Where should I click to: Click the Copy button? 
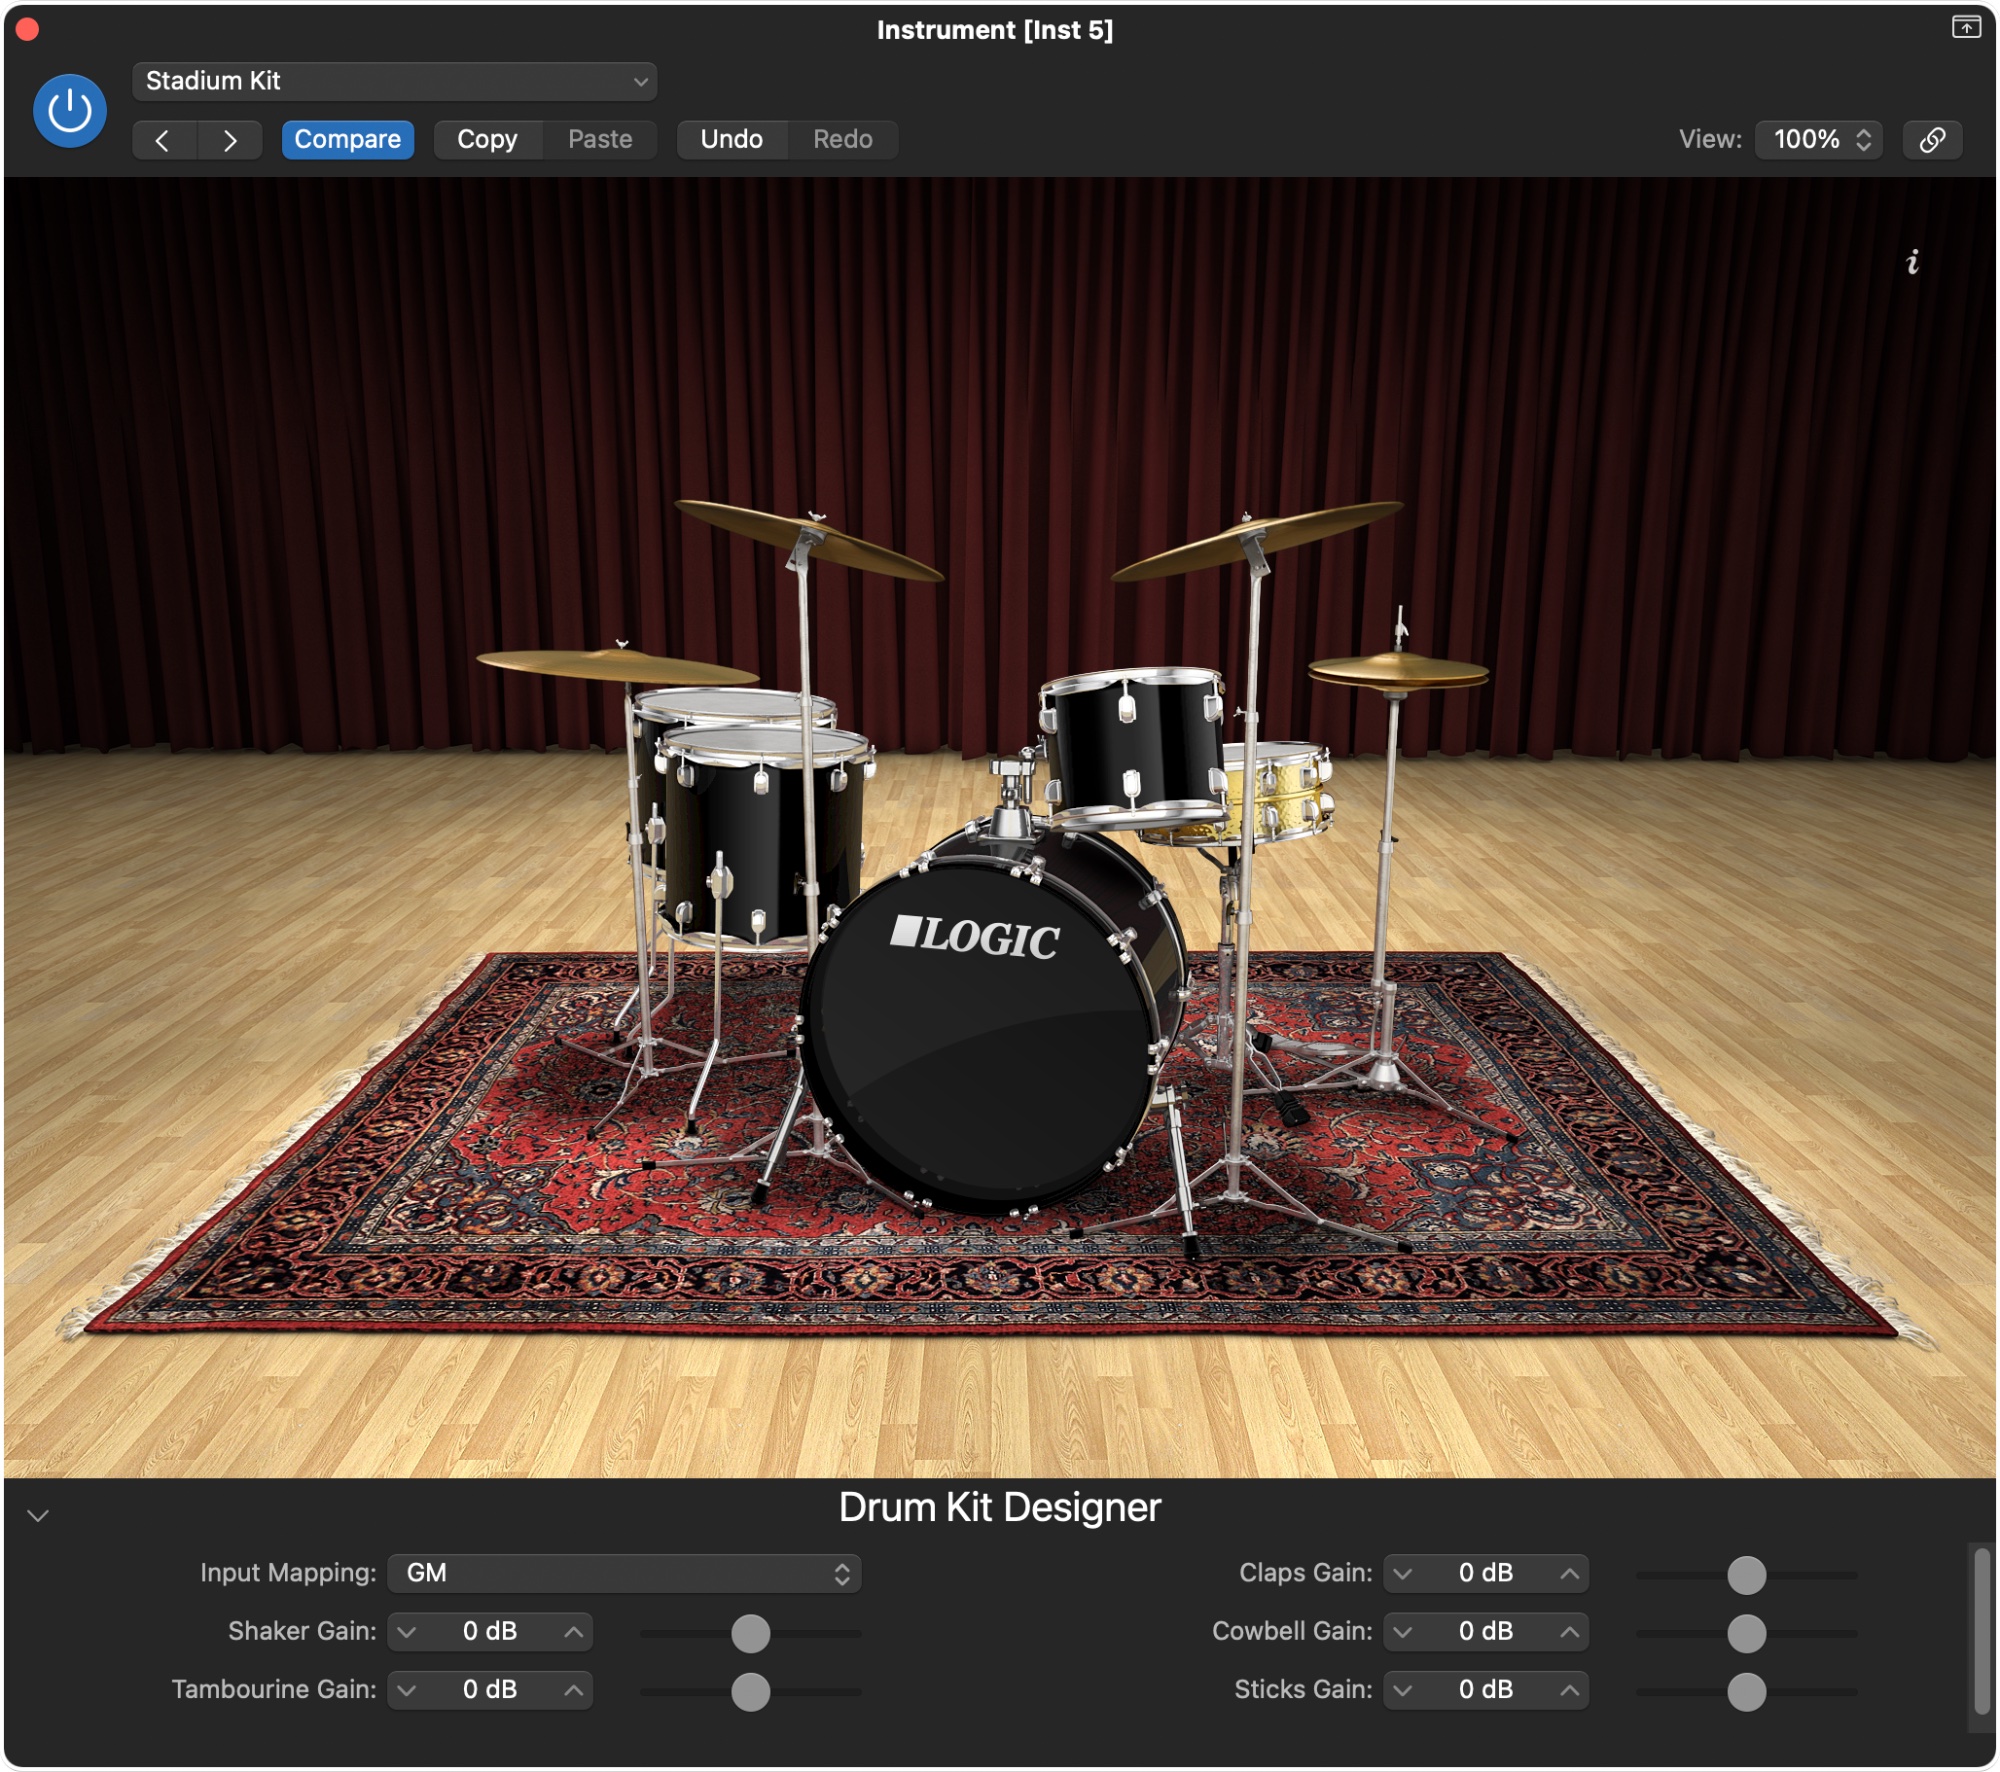point(487,139)
